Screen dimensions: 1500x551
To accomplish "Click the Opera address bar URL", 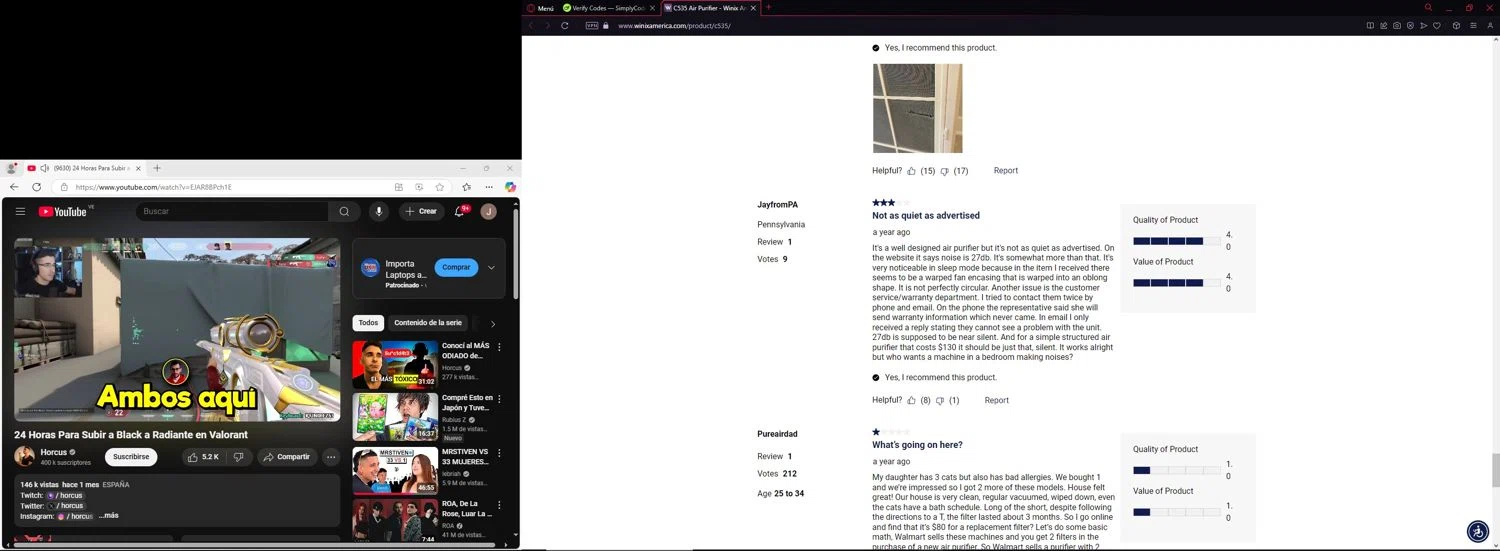I will pyautogui.click(x=674, y=25).
